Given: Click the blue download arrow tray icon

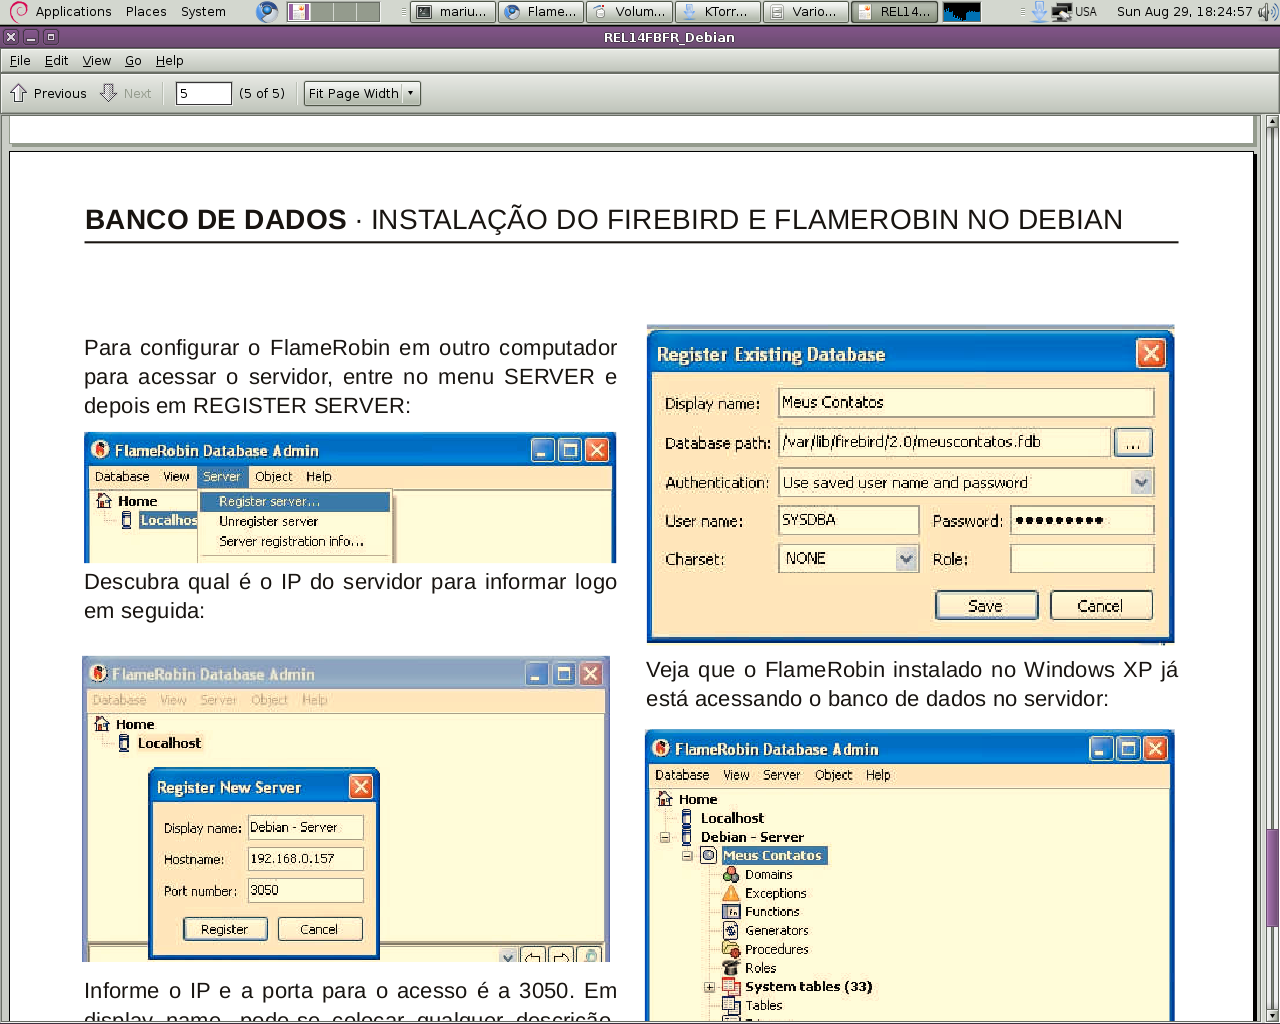Looking at the screenshot, I should (x=1040, y=12).
